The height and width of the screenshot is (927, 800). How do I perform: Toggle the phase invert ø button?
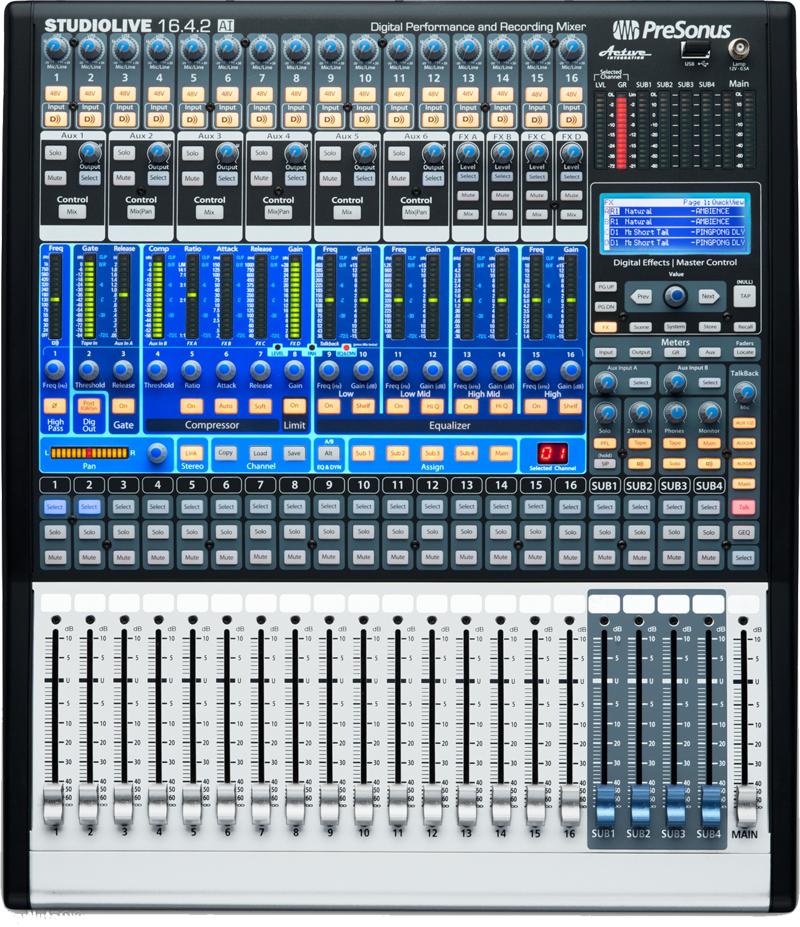pos(54,406)
